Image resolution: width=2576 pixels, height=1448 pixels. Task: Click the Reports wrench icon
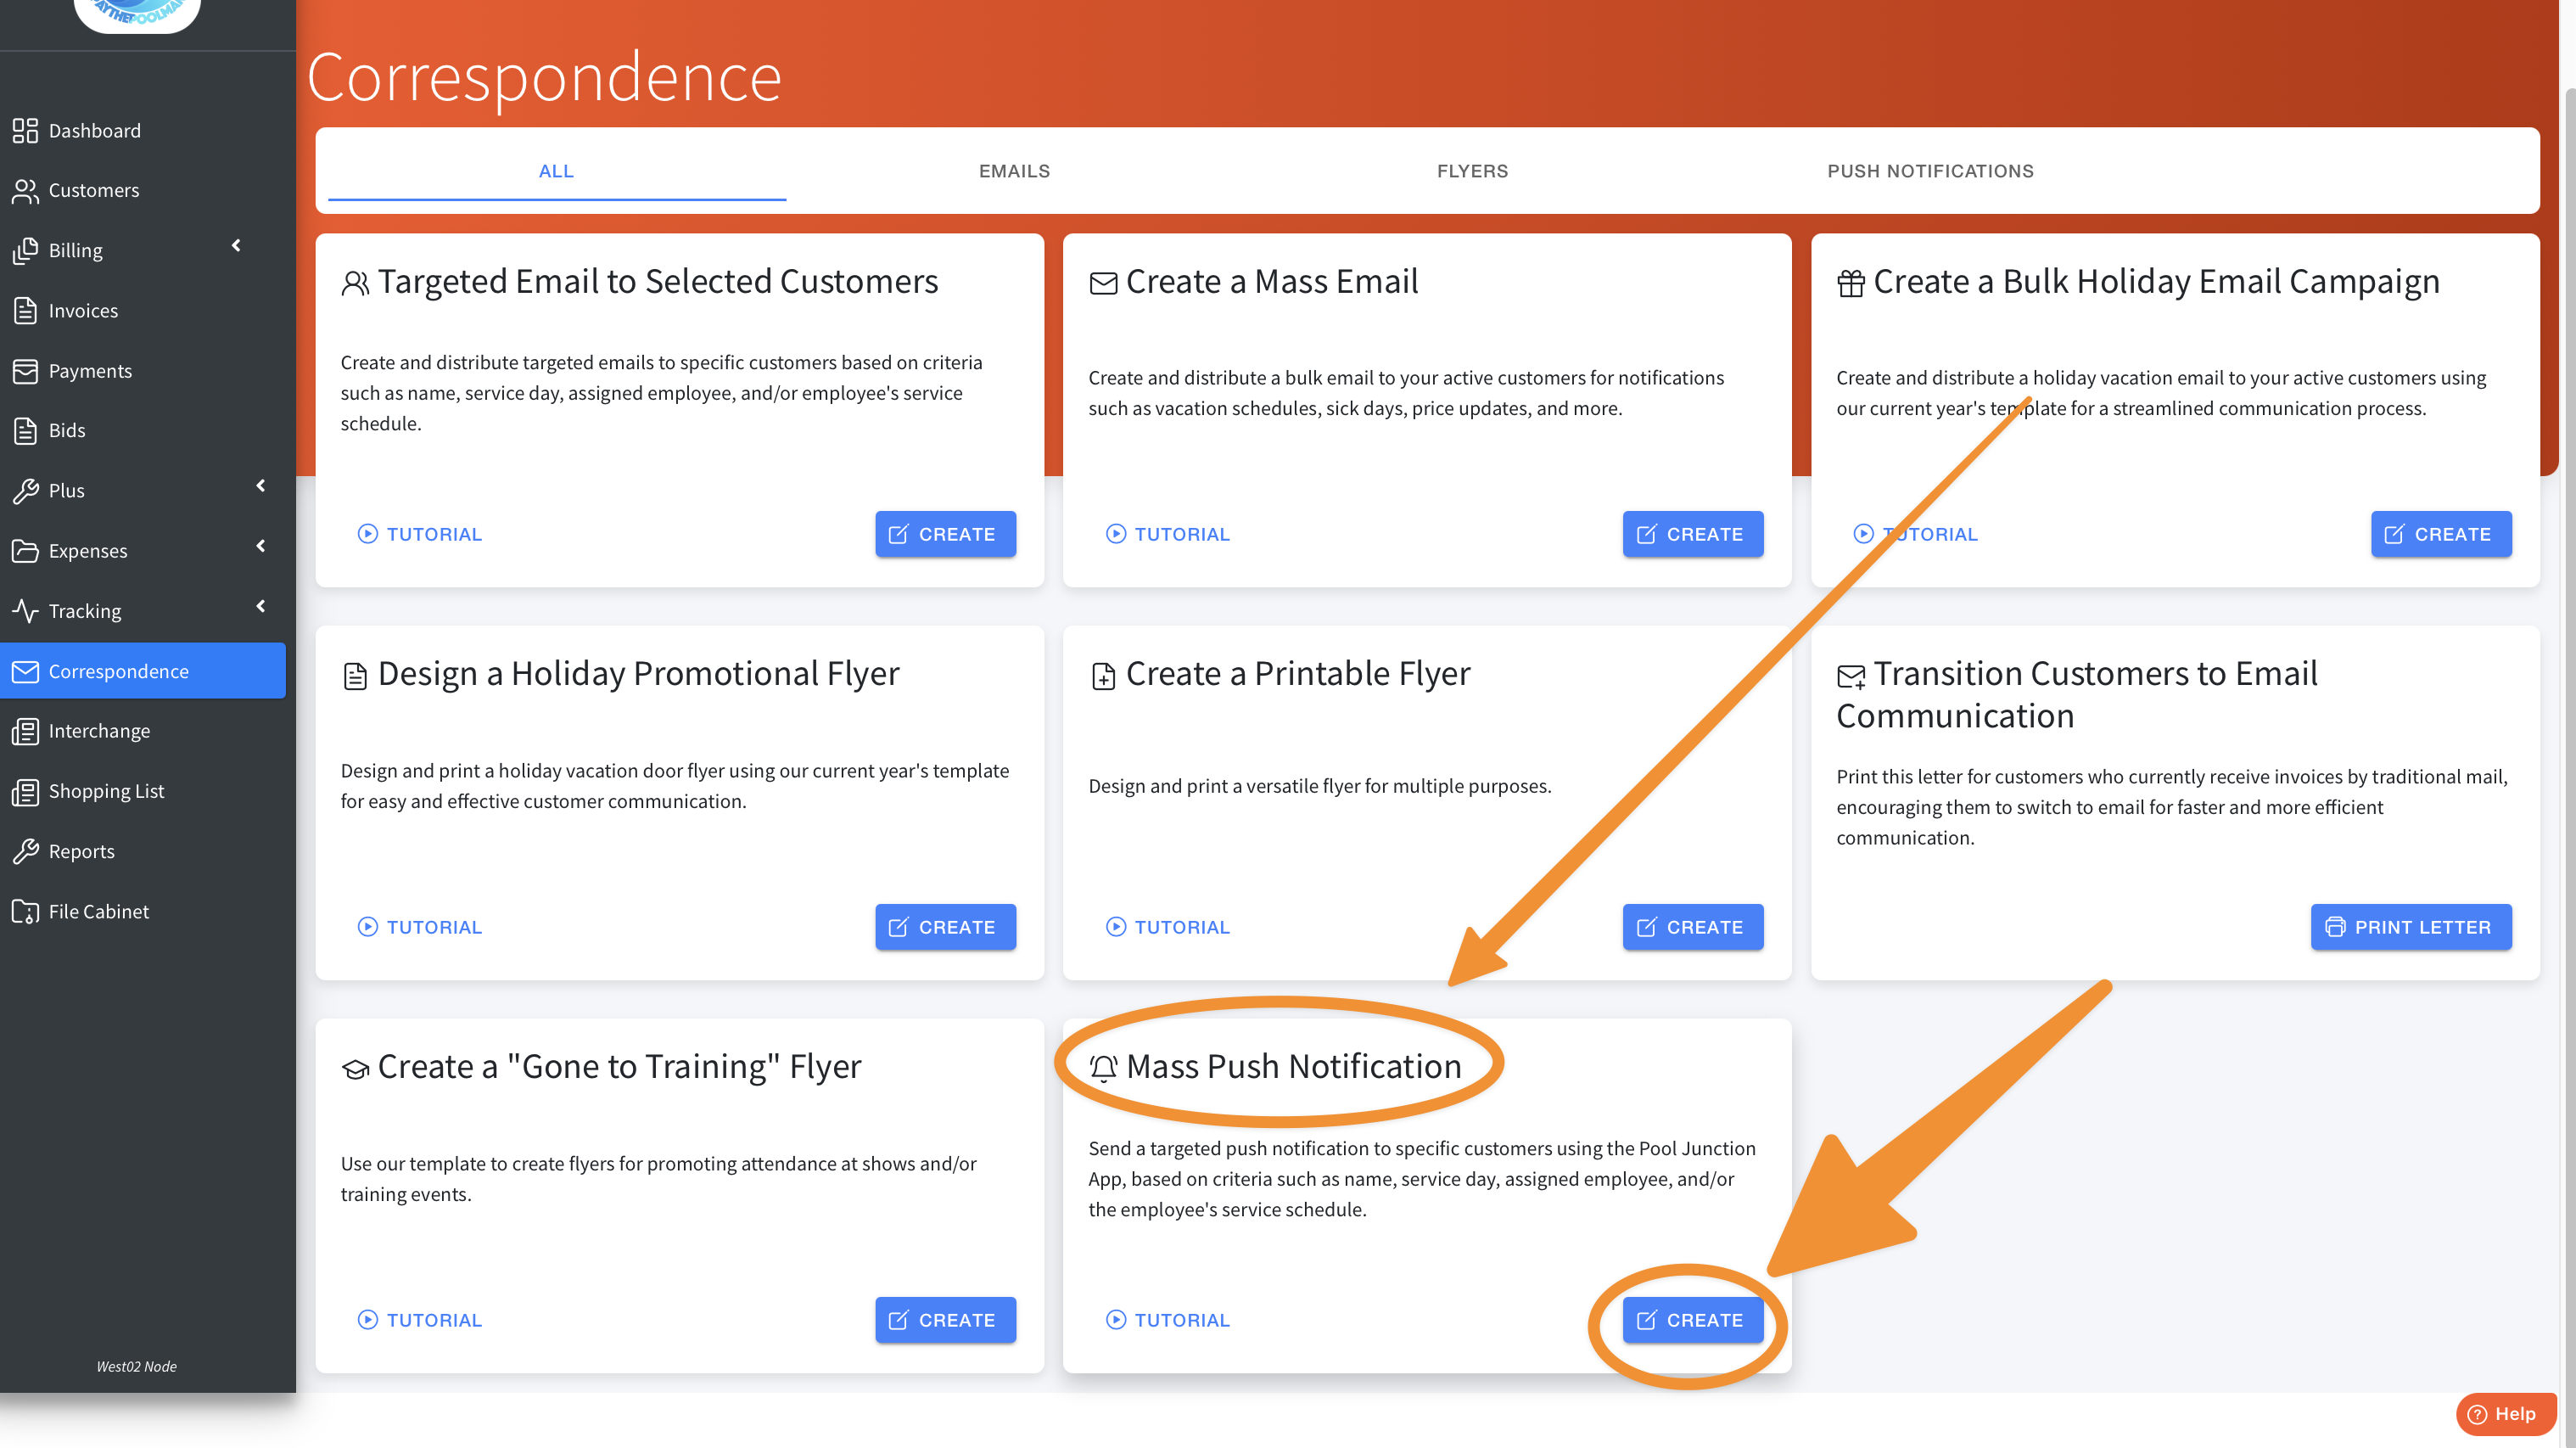[25, 851]
